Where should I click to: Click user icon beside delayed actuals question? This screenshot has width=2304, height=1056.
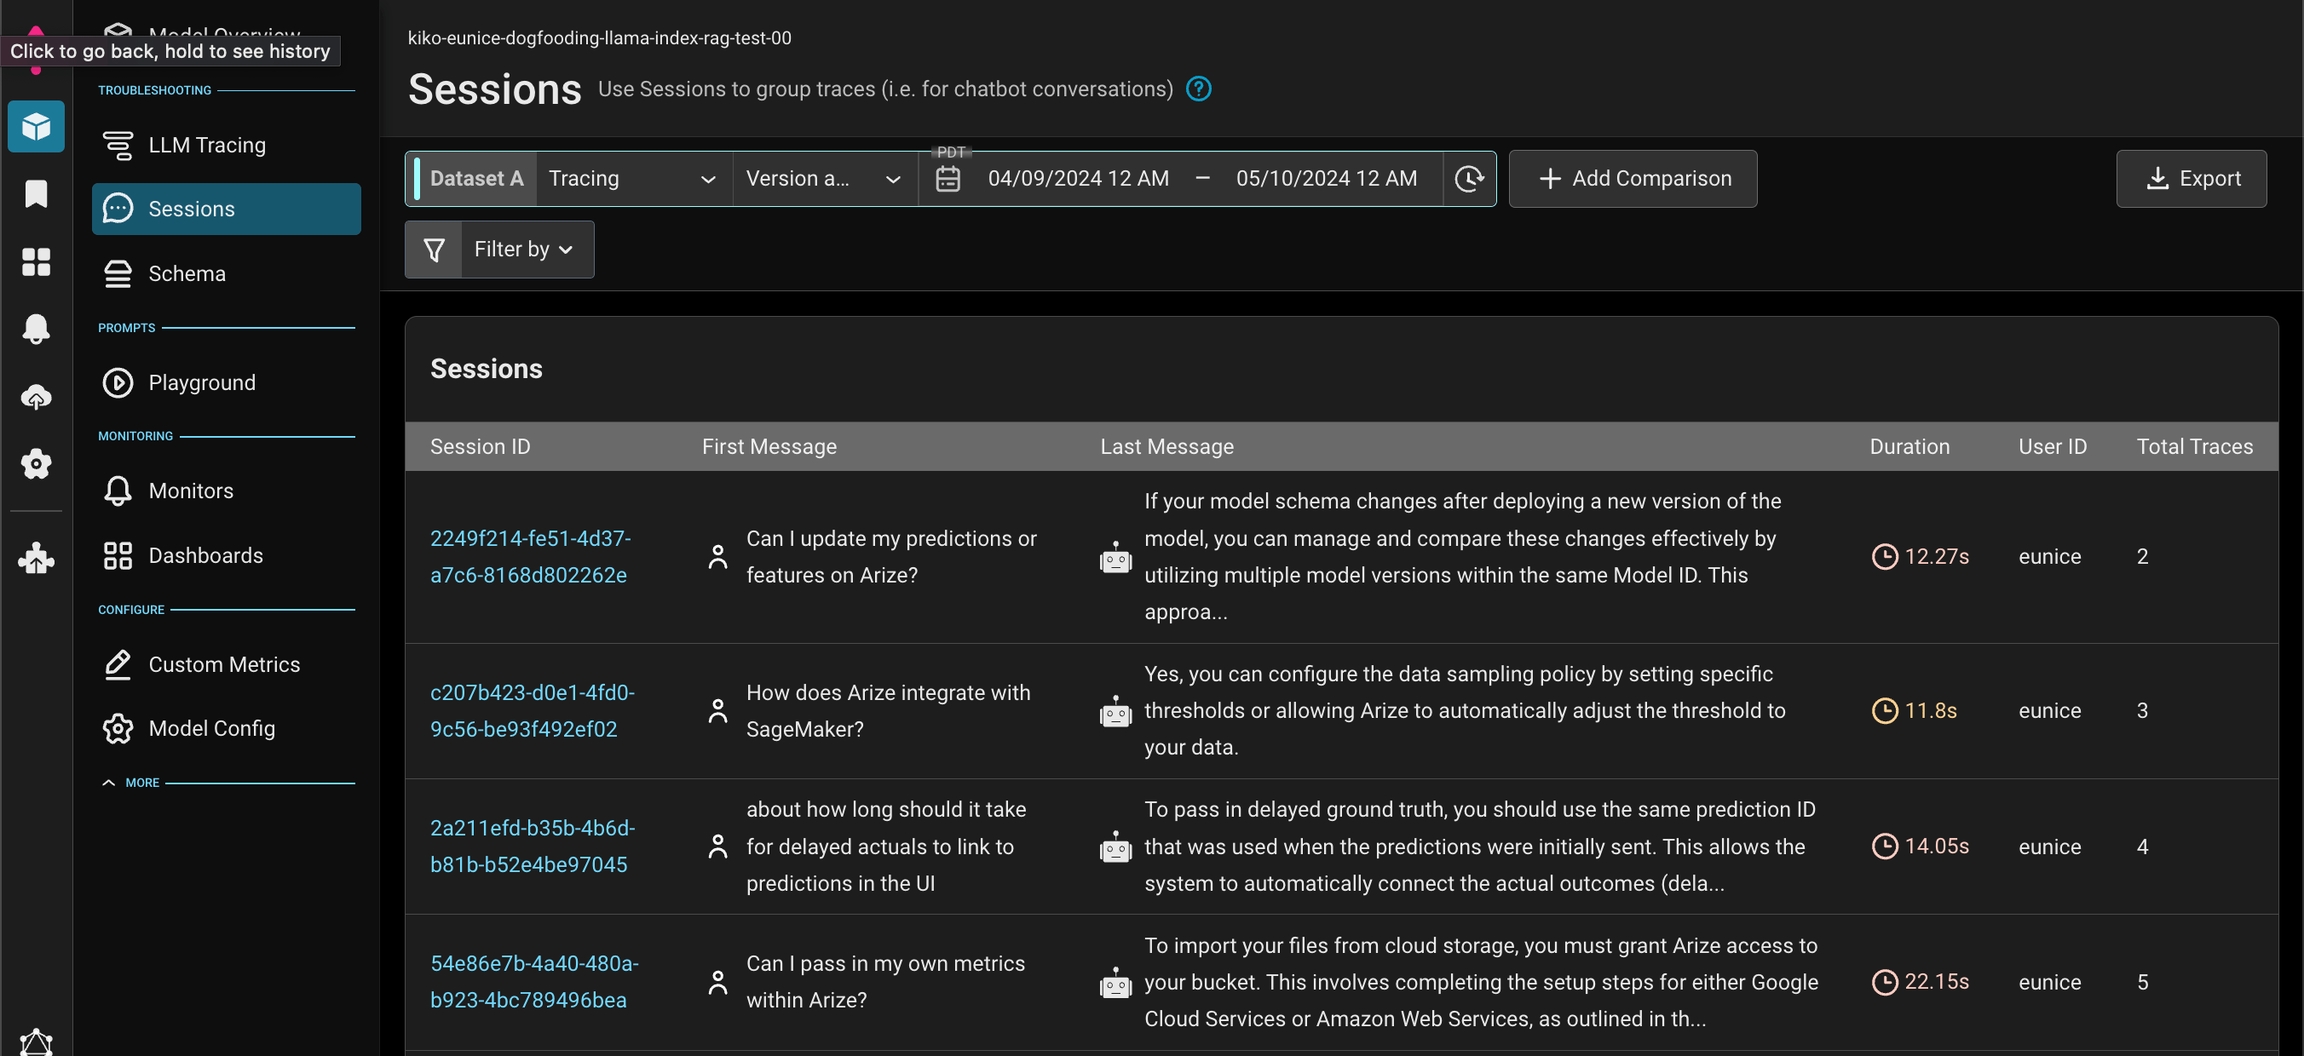718,847
